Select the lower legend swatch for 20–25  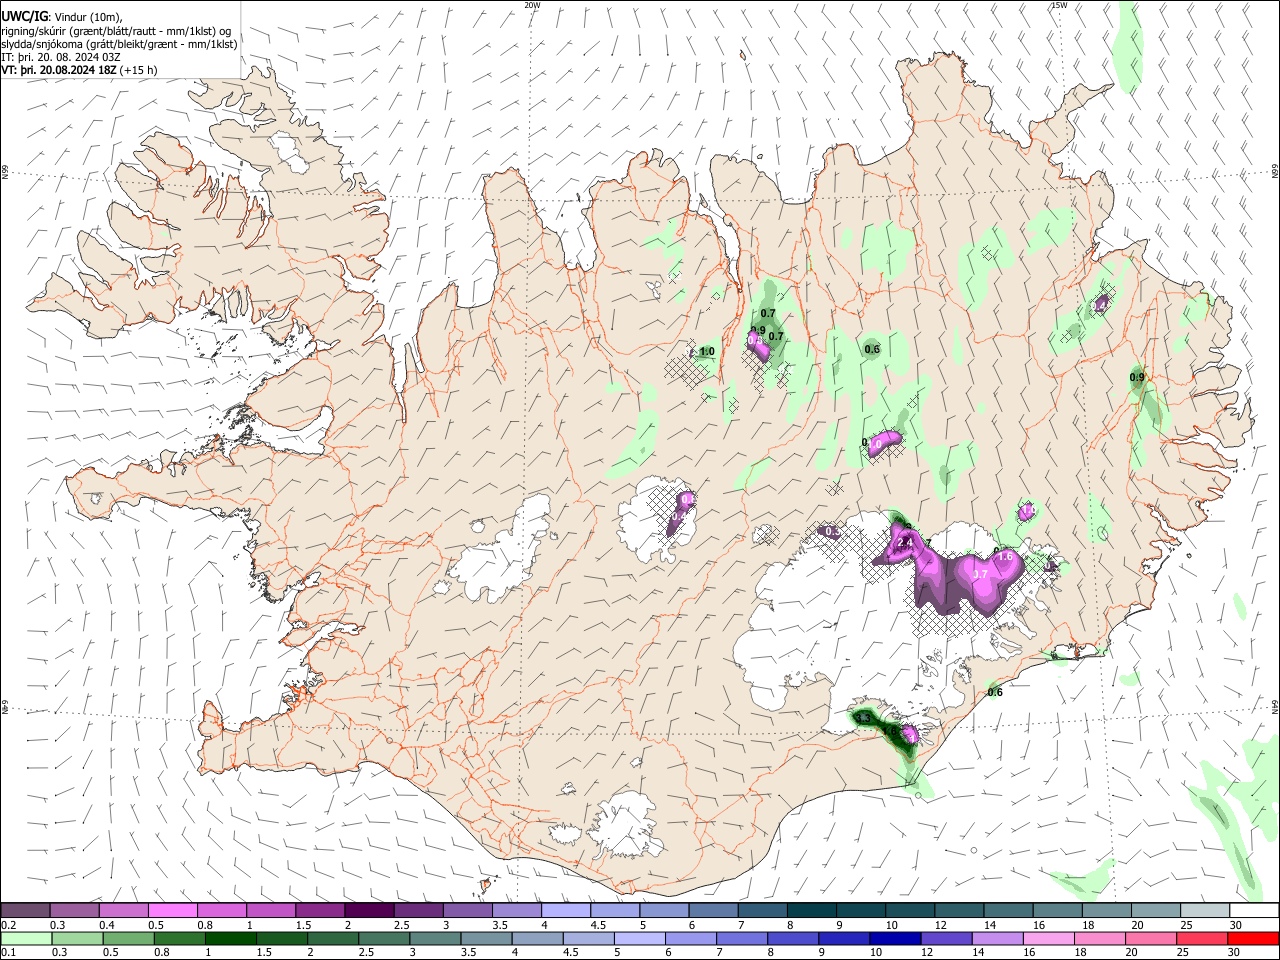click(x=1152, y=939)
